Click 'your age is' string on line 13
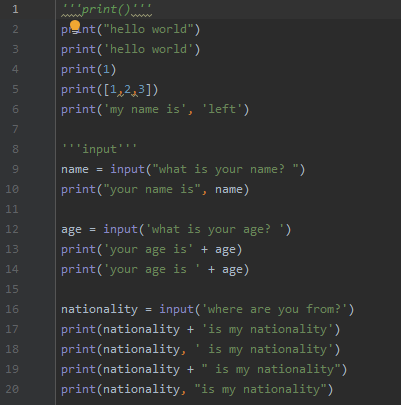This screenshot has height=405, width=401. click(x=148, y=249)
